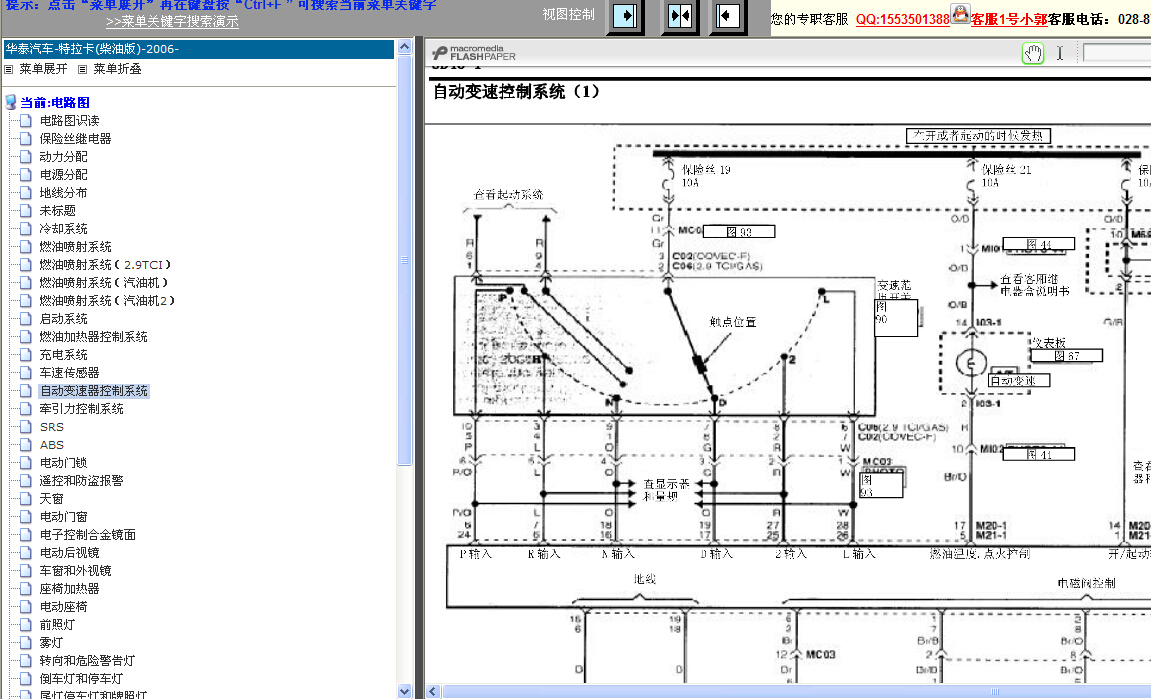Click the page icon beside 冷却系统
This screenshot has height=699, width=1151.
pos(26,228)
